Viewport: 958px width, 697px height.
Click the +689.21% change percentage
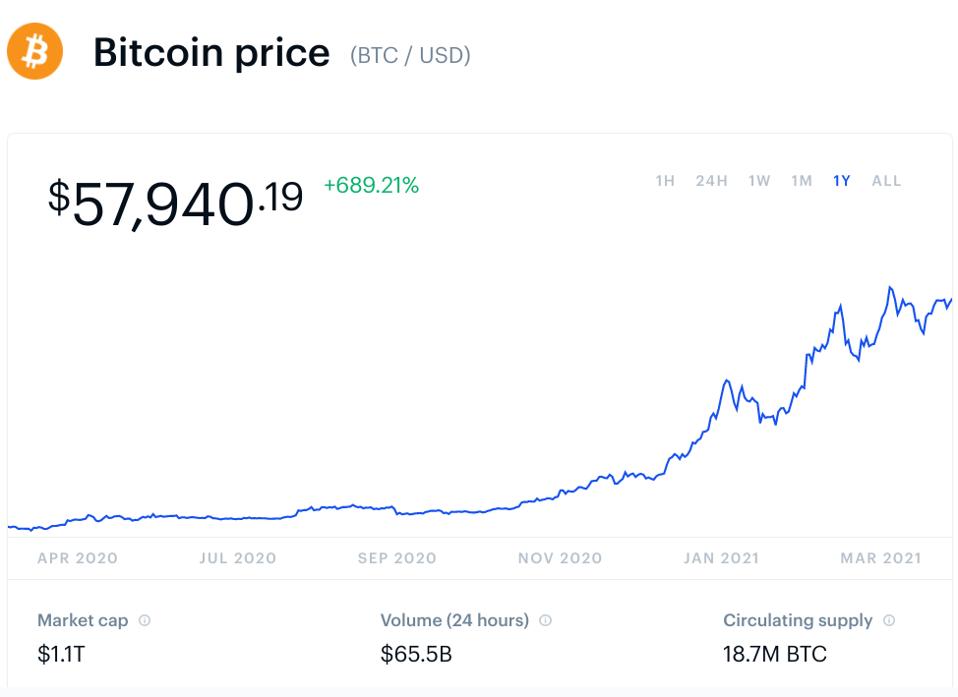tap(371, 185)
